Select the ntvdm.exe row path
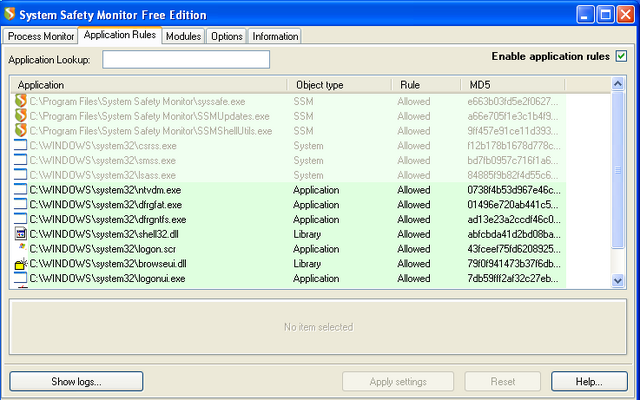The image size is (640, 400). click(x=105, y=190)
